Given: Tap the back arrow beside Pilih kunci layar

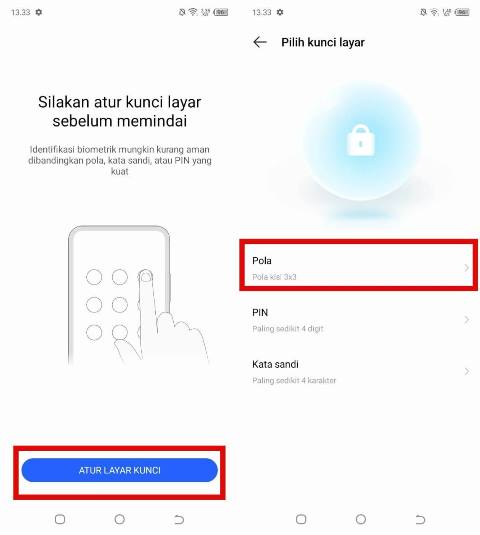Looking at the screenshot, I should click(260, 42).
